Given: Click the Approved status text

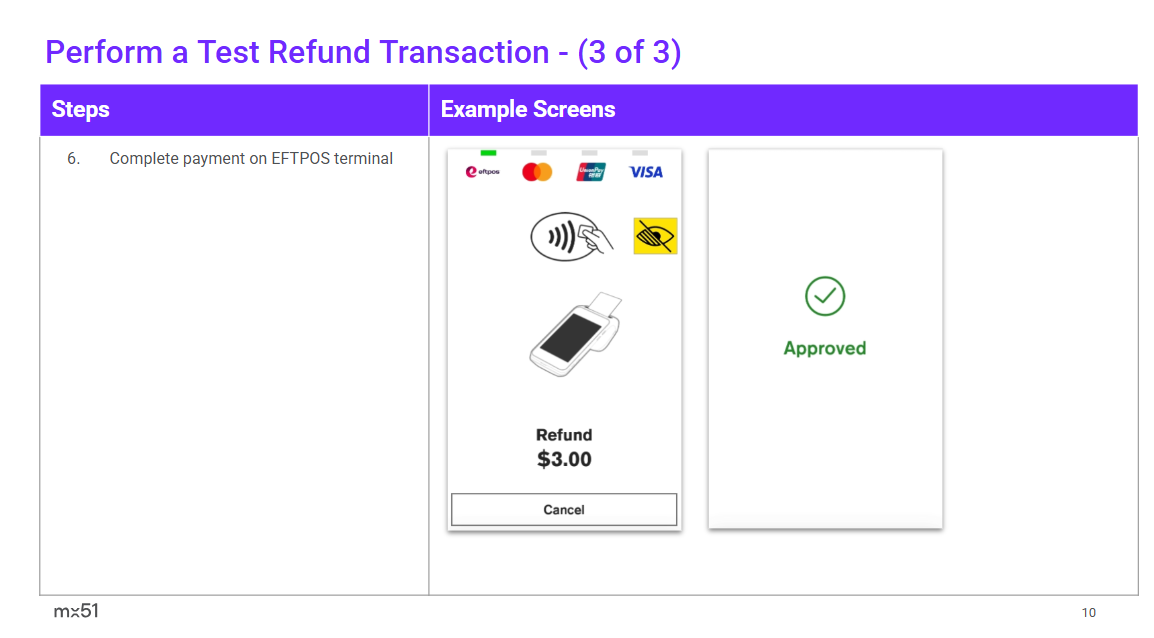Looking at the screenshot, I should point(825,348).
